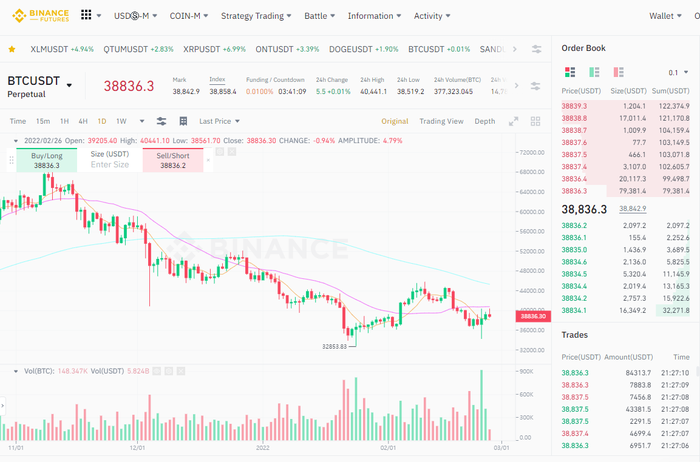This screenshot has height=462, width=700.
Task: Click the Index price label
Action: pos(217,79)
